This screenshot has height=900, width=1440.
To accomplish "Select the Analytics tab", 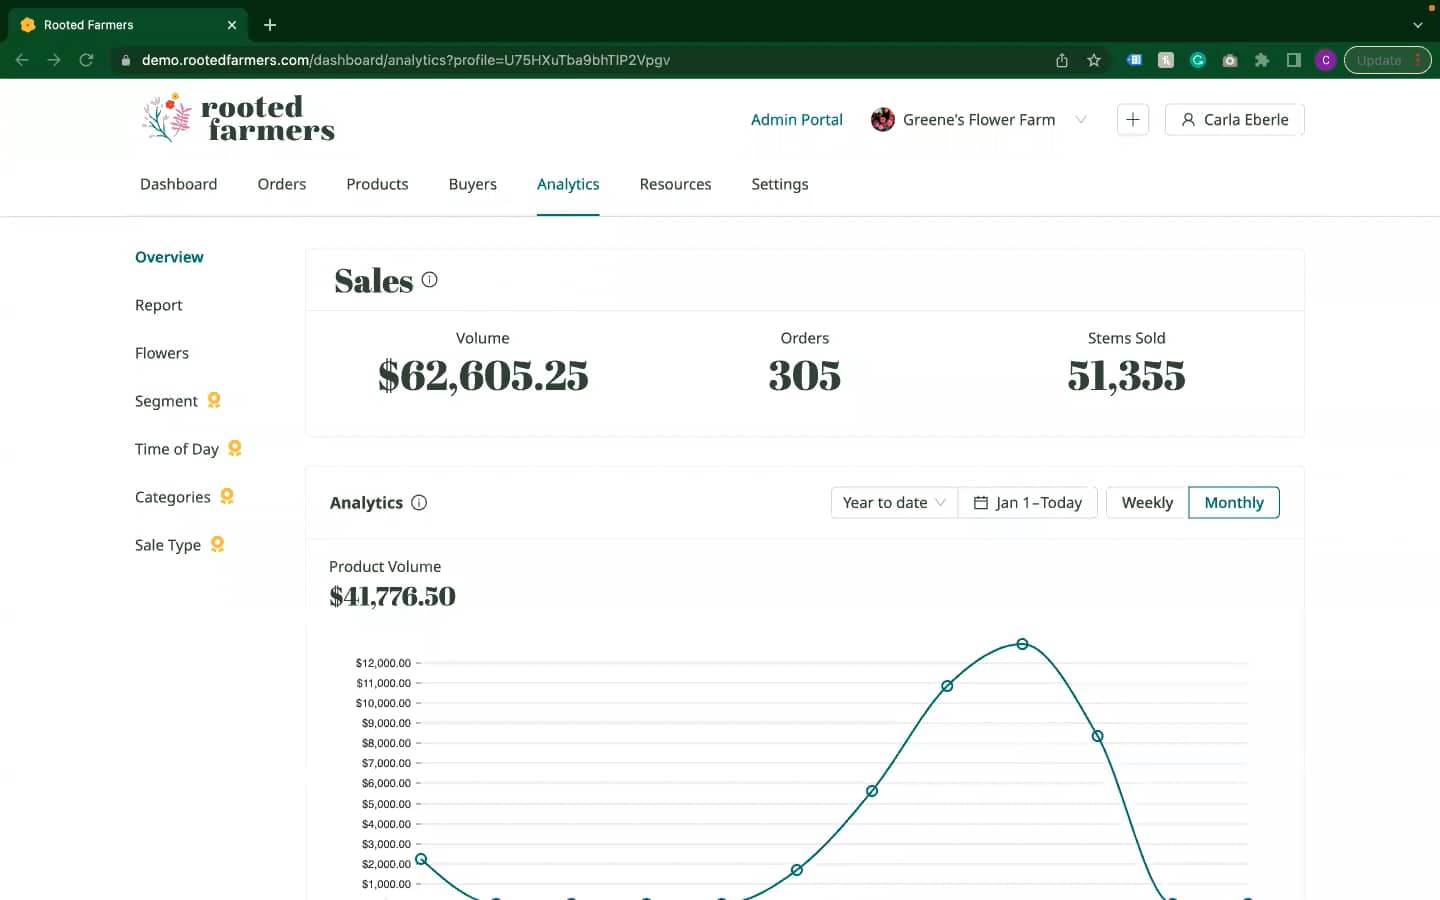I will [x=568, y=184].
